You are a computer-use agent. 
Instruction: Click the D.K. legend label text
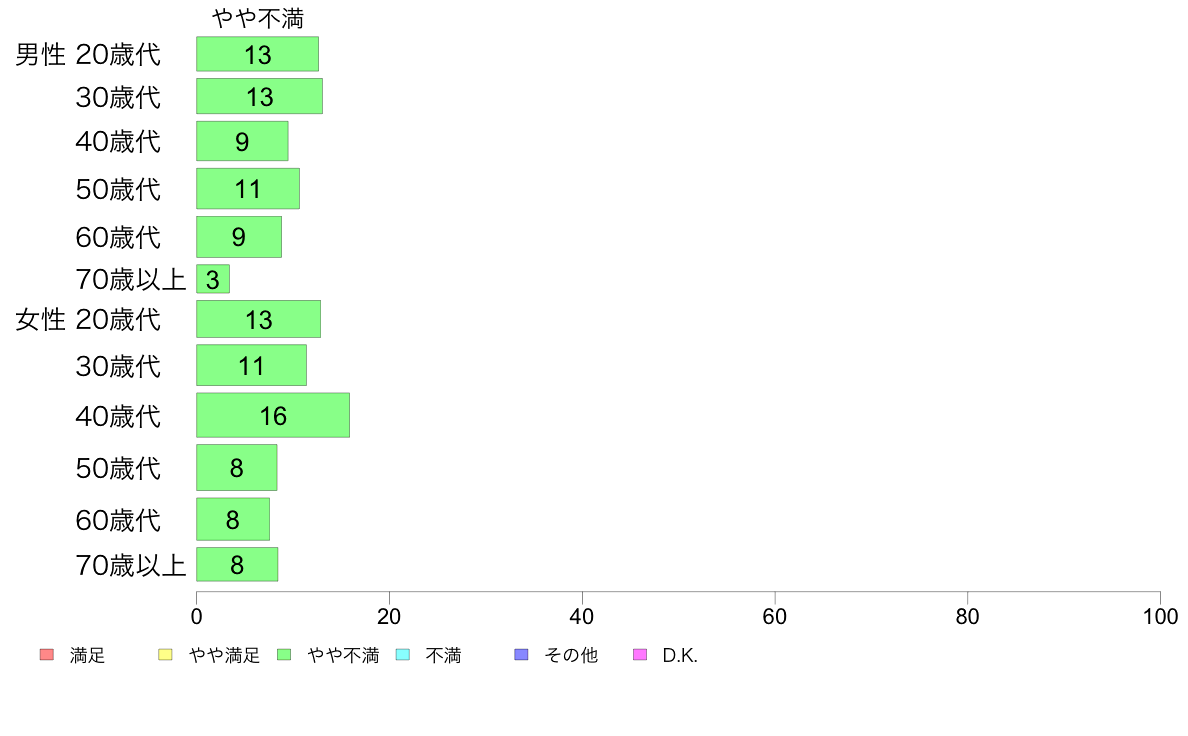pyautogui.click(x=680, y=656)
